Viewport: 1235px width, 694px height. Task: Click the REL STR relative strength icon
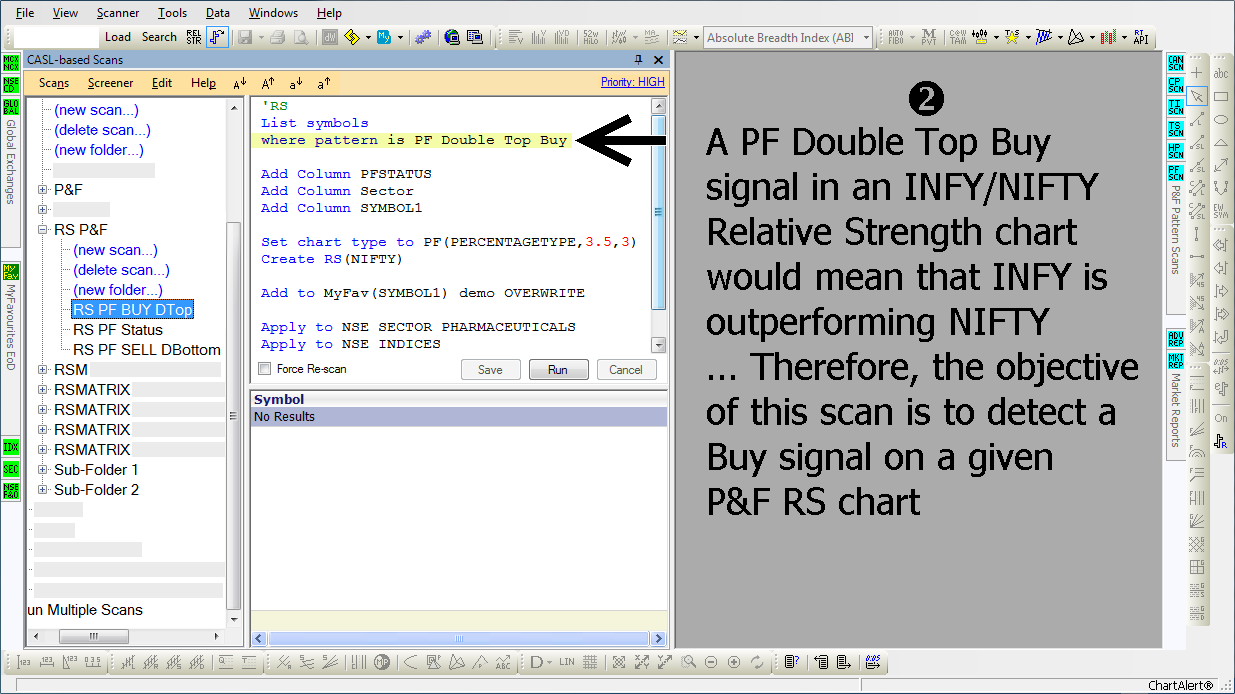(194, 37)
